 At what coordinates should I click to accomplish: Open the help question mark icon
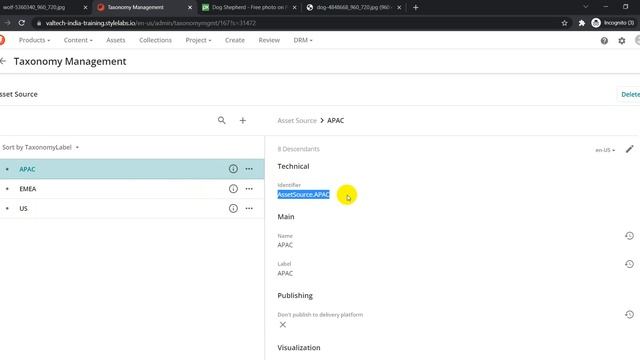click(604, 40)
